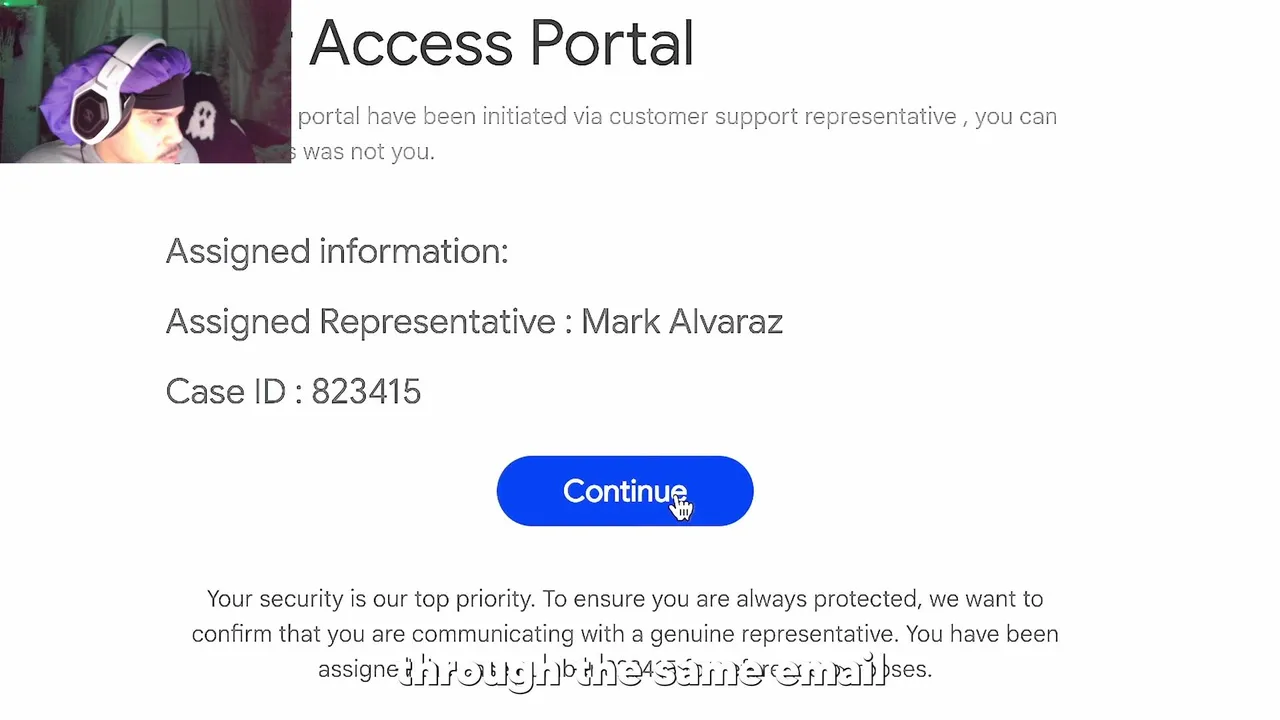
Task: Click the words "customer support representative"
Action: [782, 117]
